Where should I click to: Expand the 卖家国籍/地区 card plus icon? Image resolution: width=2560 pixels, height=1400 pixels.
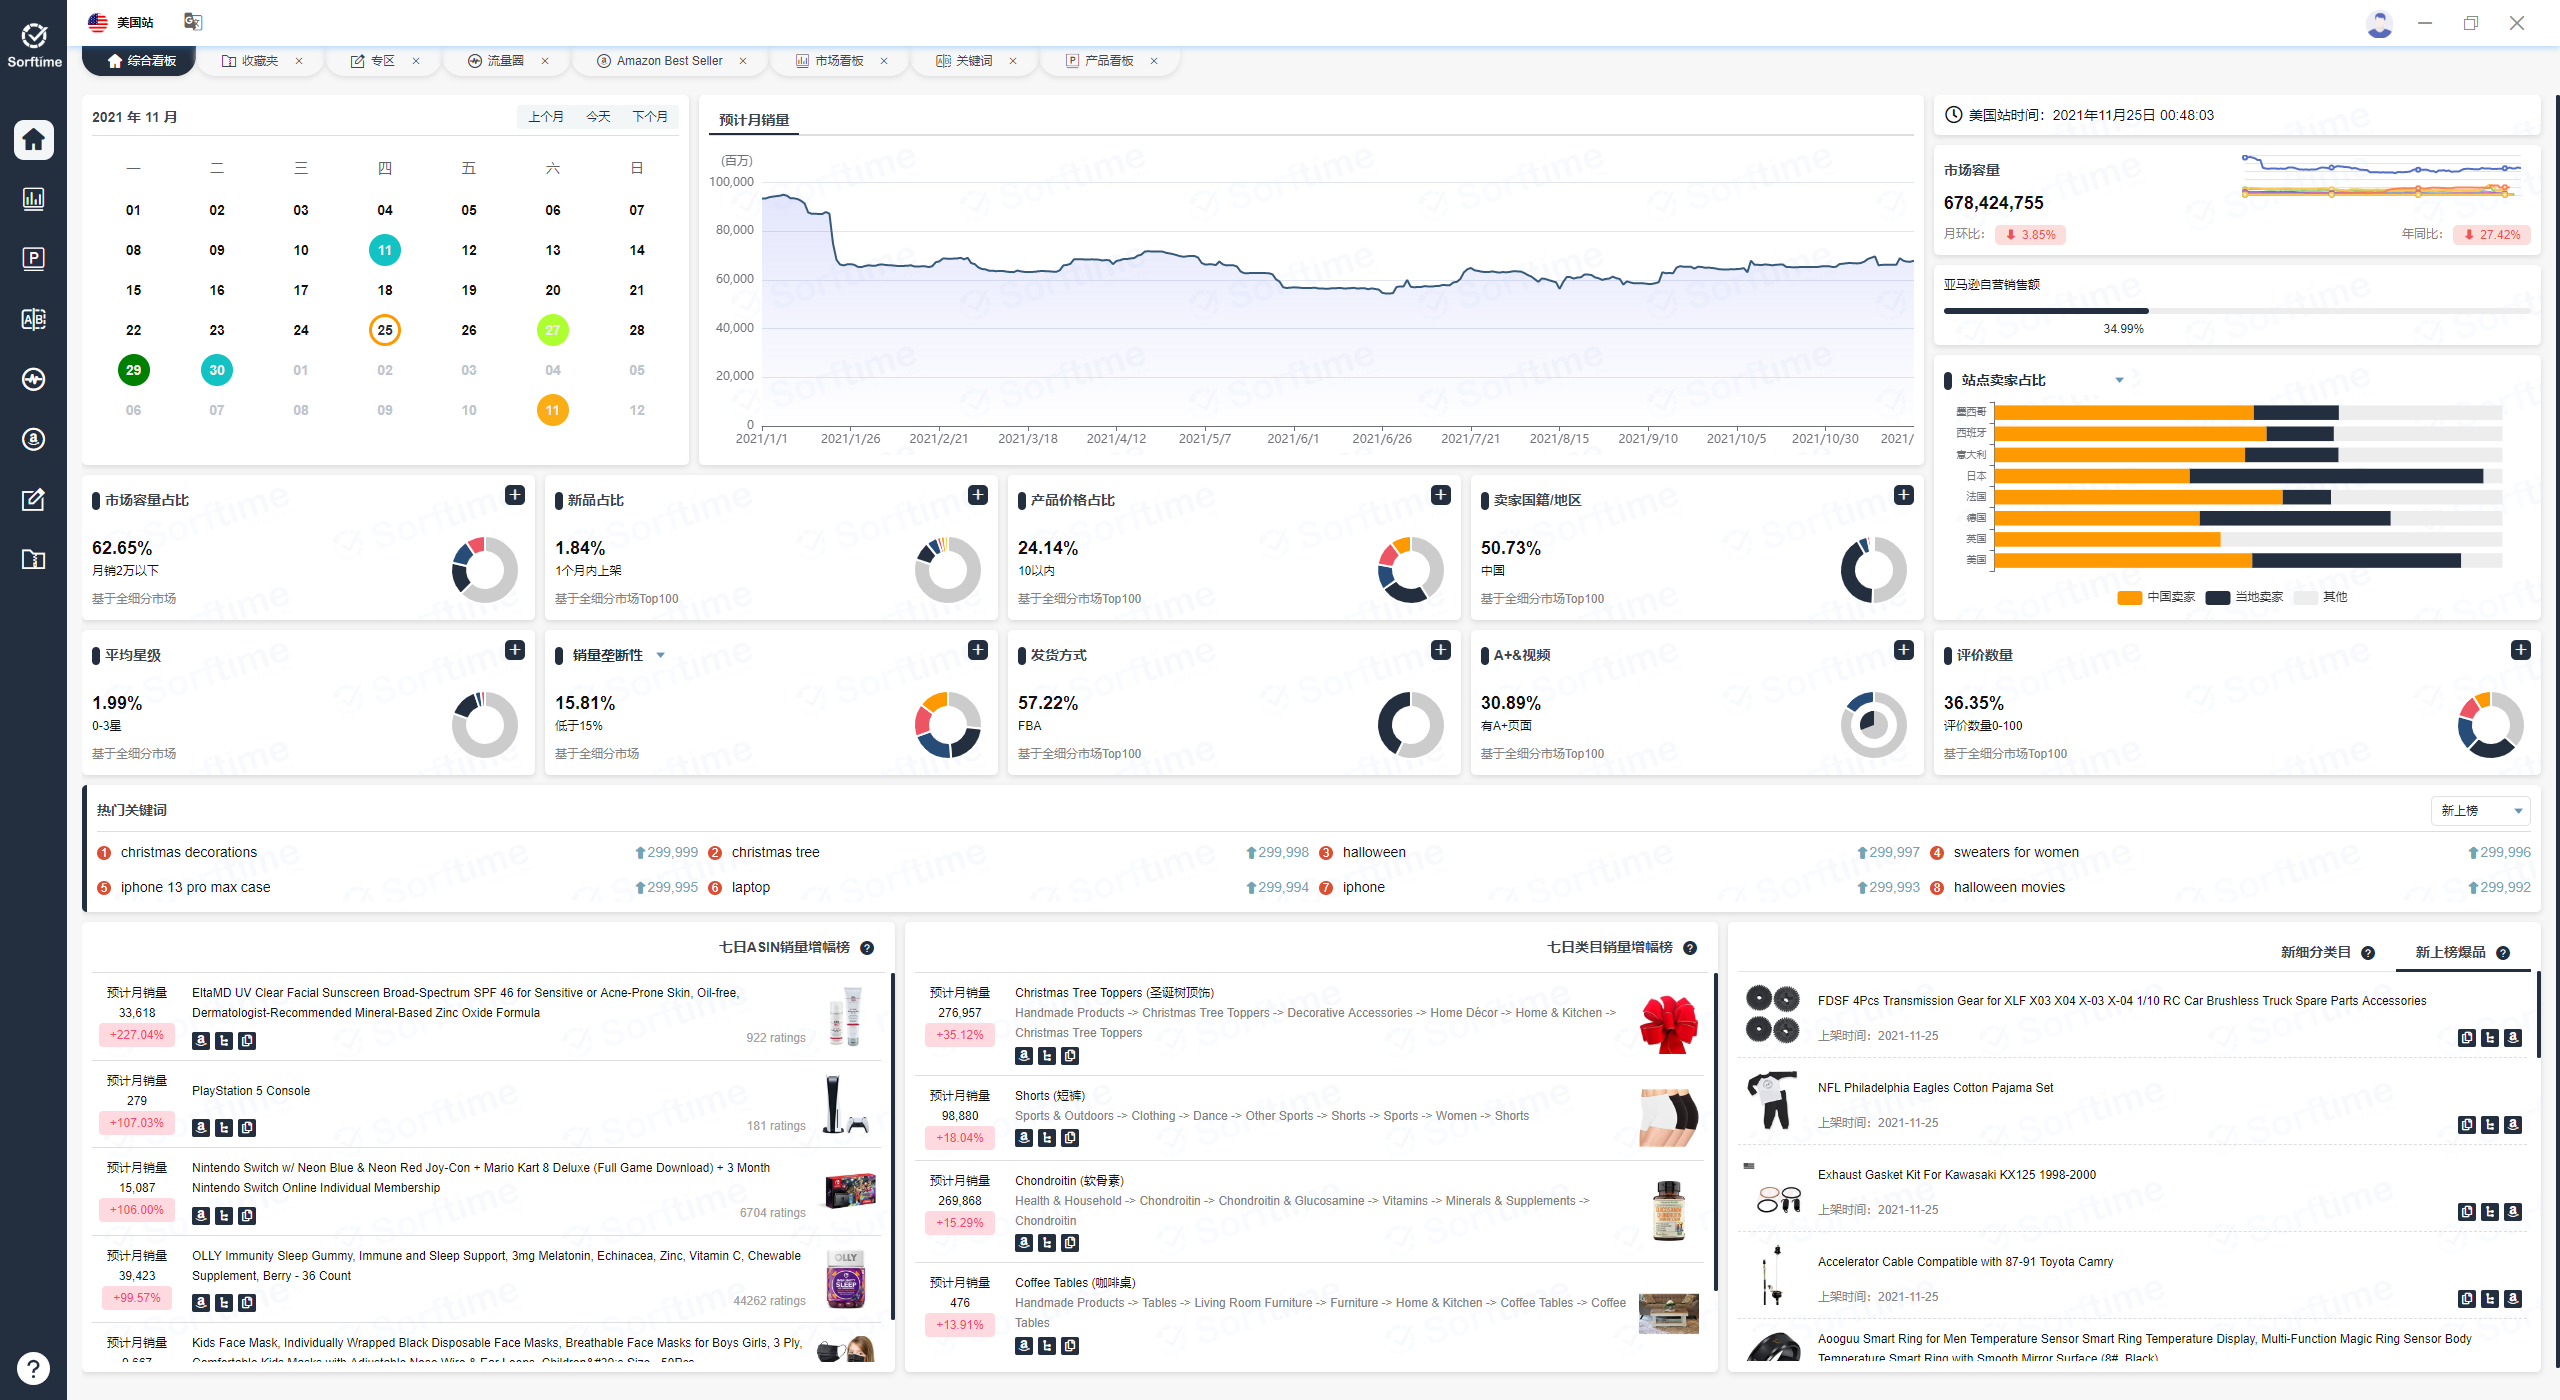click(1904, 495)
